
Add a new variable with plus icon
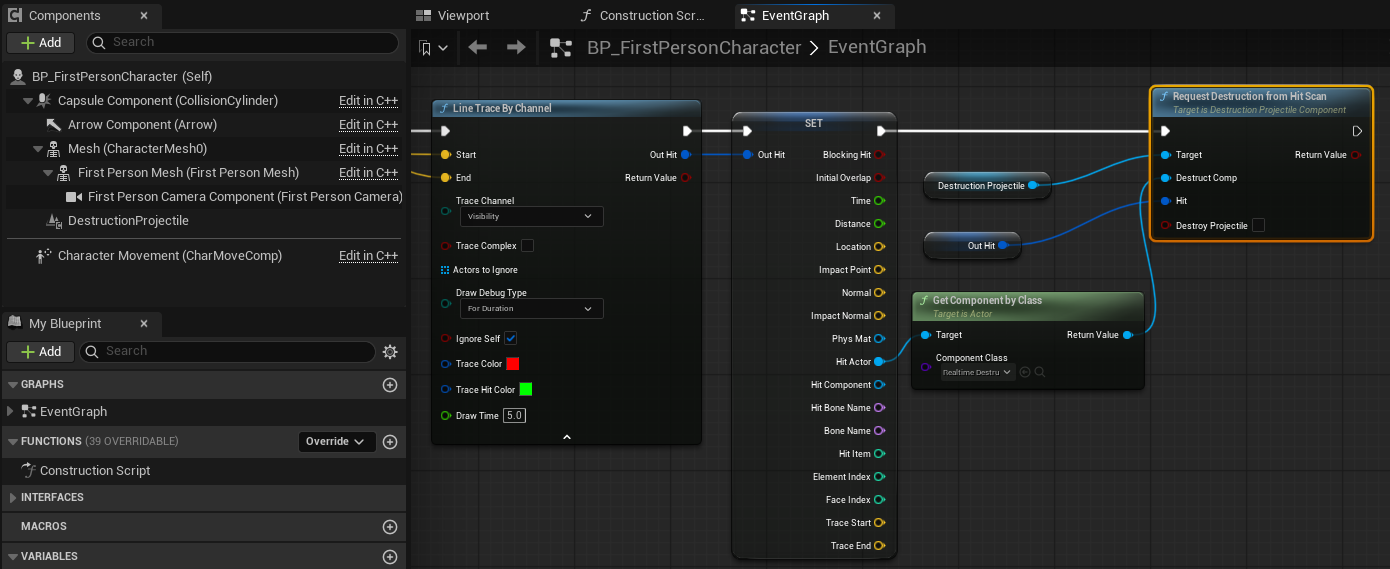(390, 557)
